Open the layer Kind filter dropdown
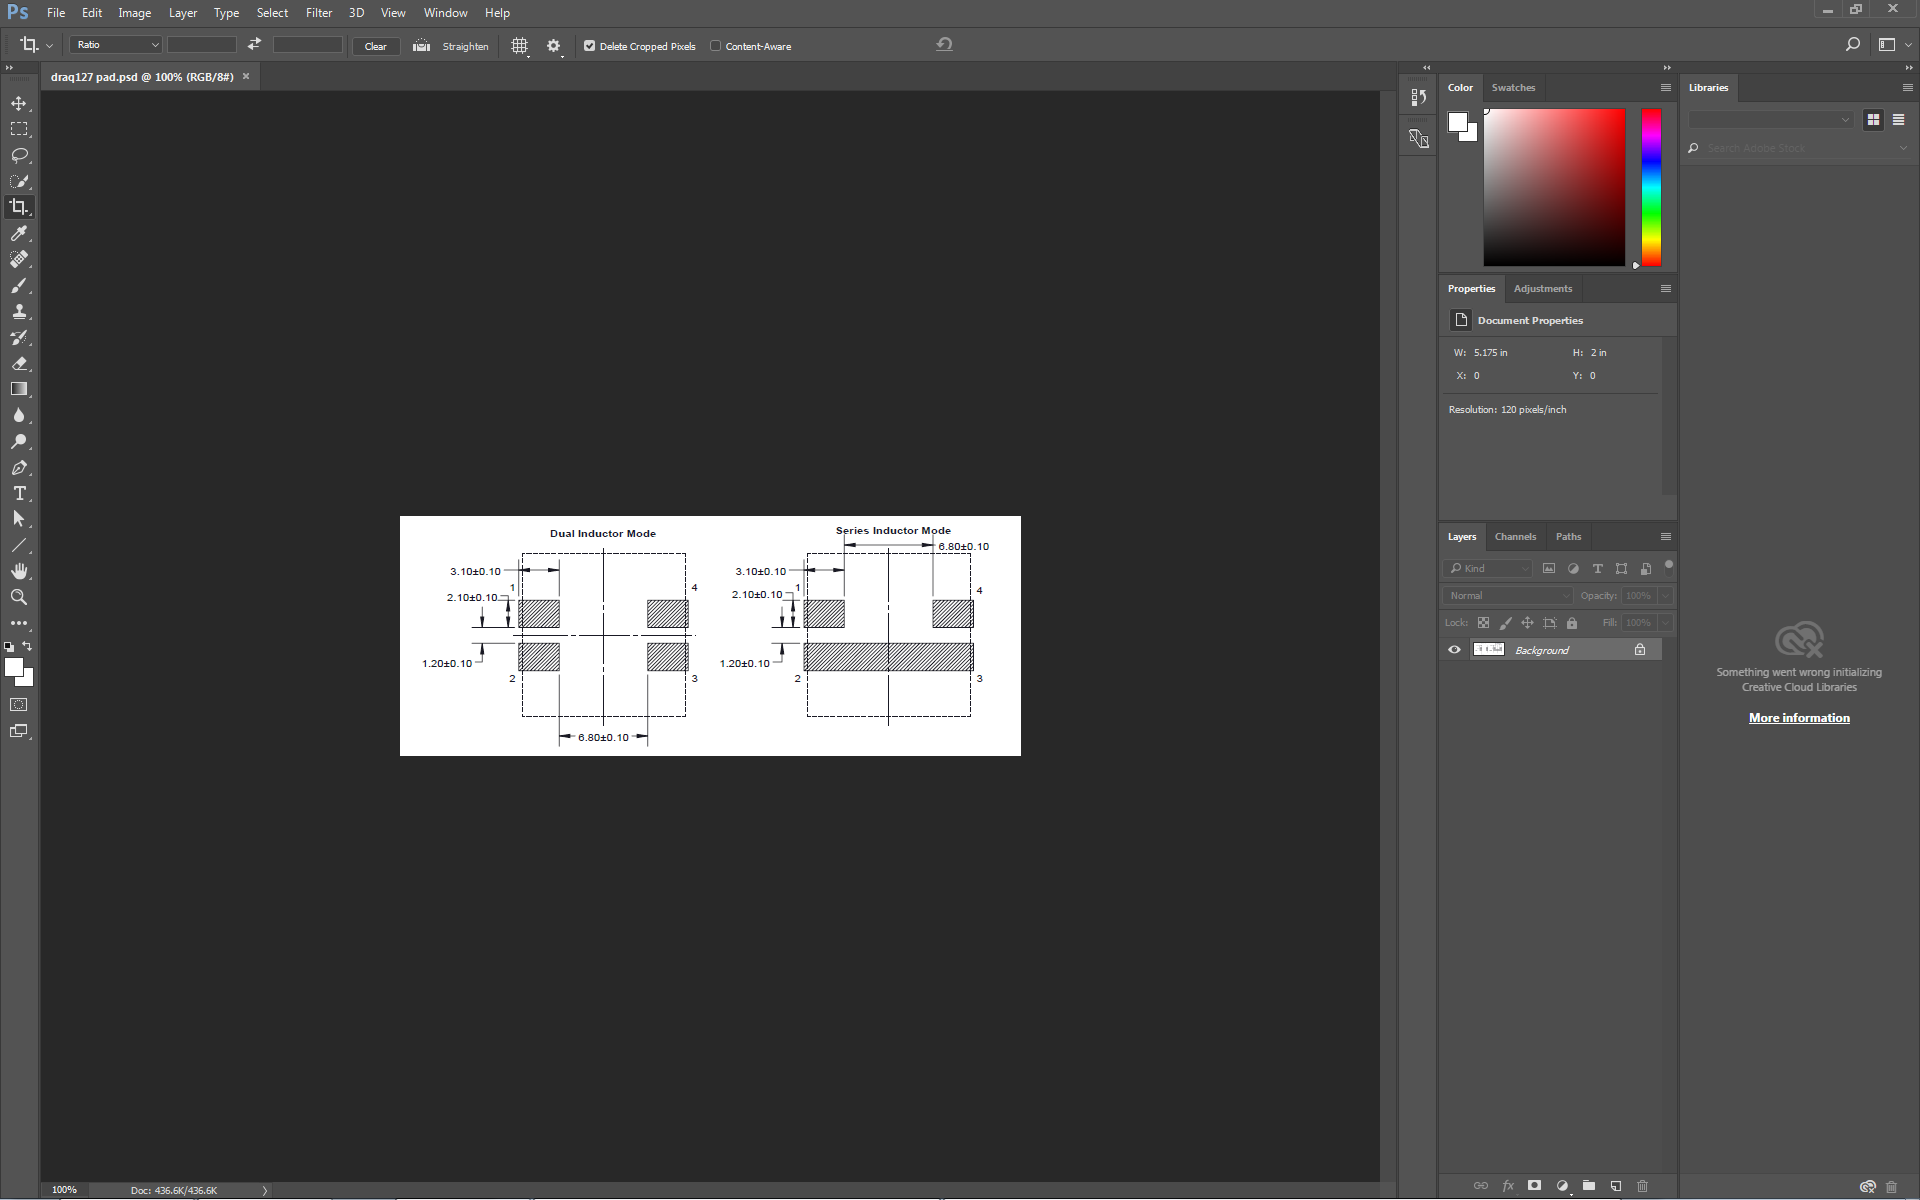Screen dimensions: 1920x1200 [1488, 568]
